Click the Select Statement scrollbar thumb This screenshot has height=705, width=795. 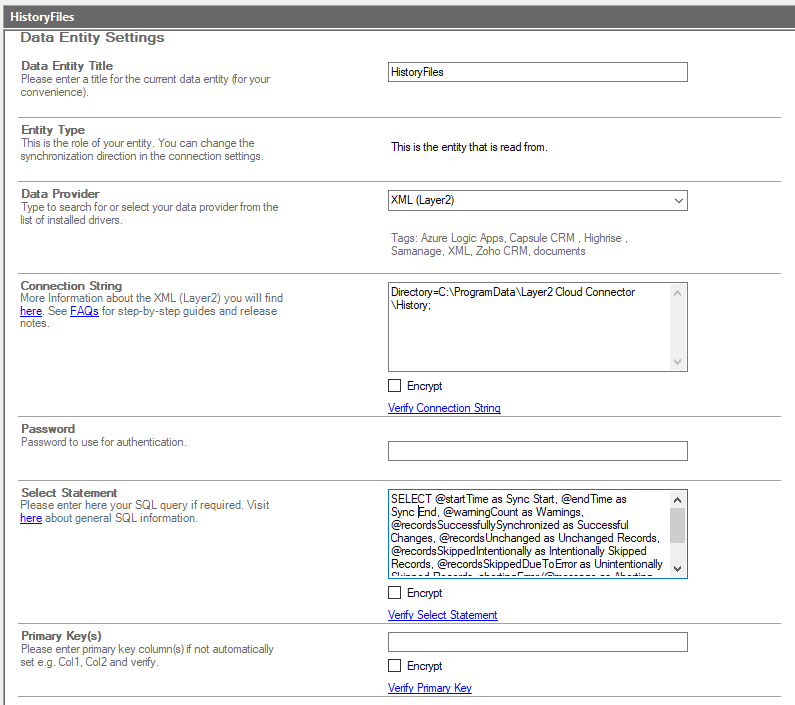tap(678, 525)
